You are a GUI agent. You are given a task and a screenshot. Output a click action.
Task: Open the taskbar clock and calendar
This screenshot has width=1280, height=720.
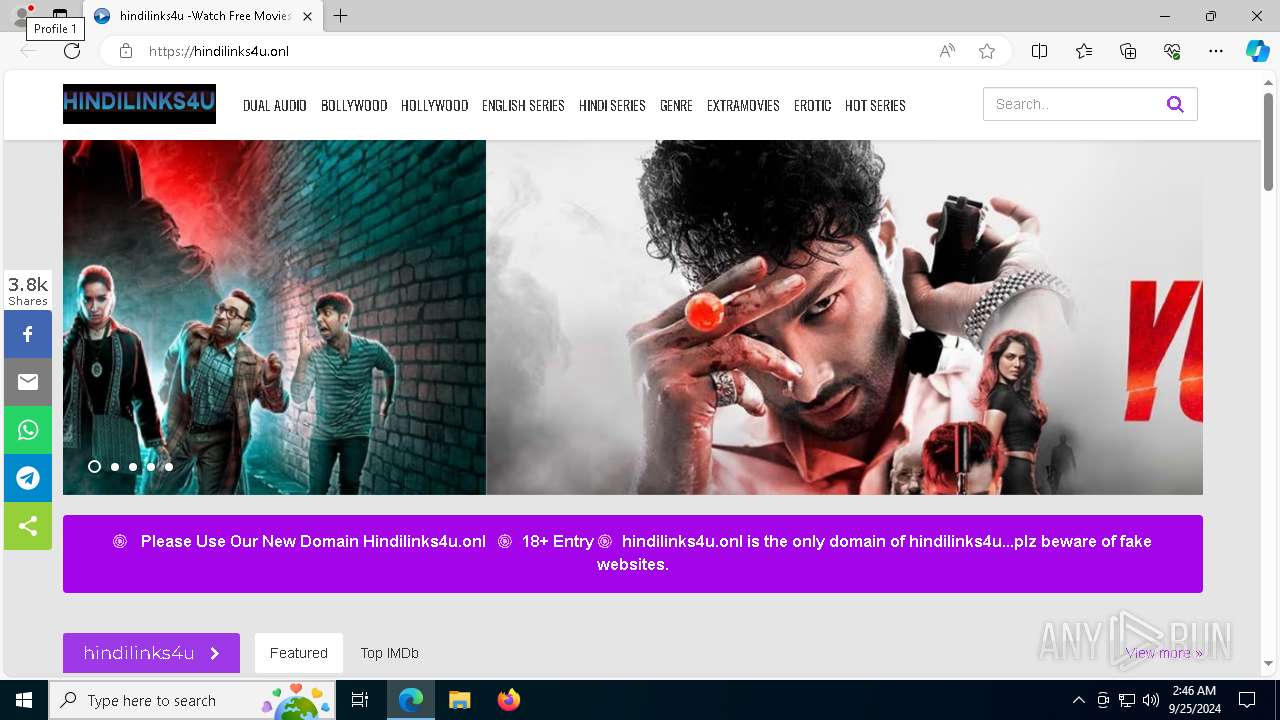click(1194, 700)
